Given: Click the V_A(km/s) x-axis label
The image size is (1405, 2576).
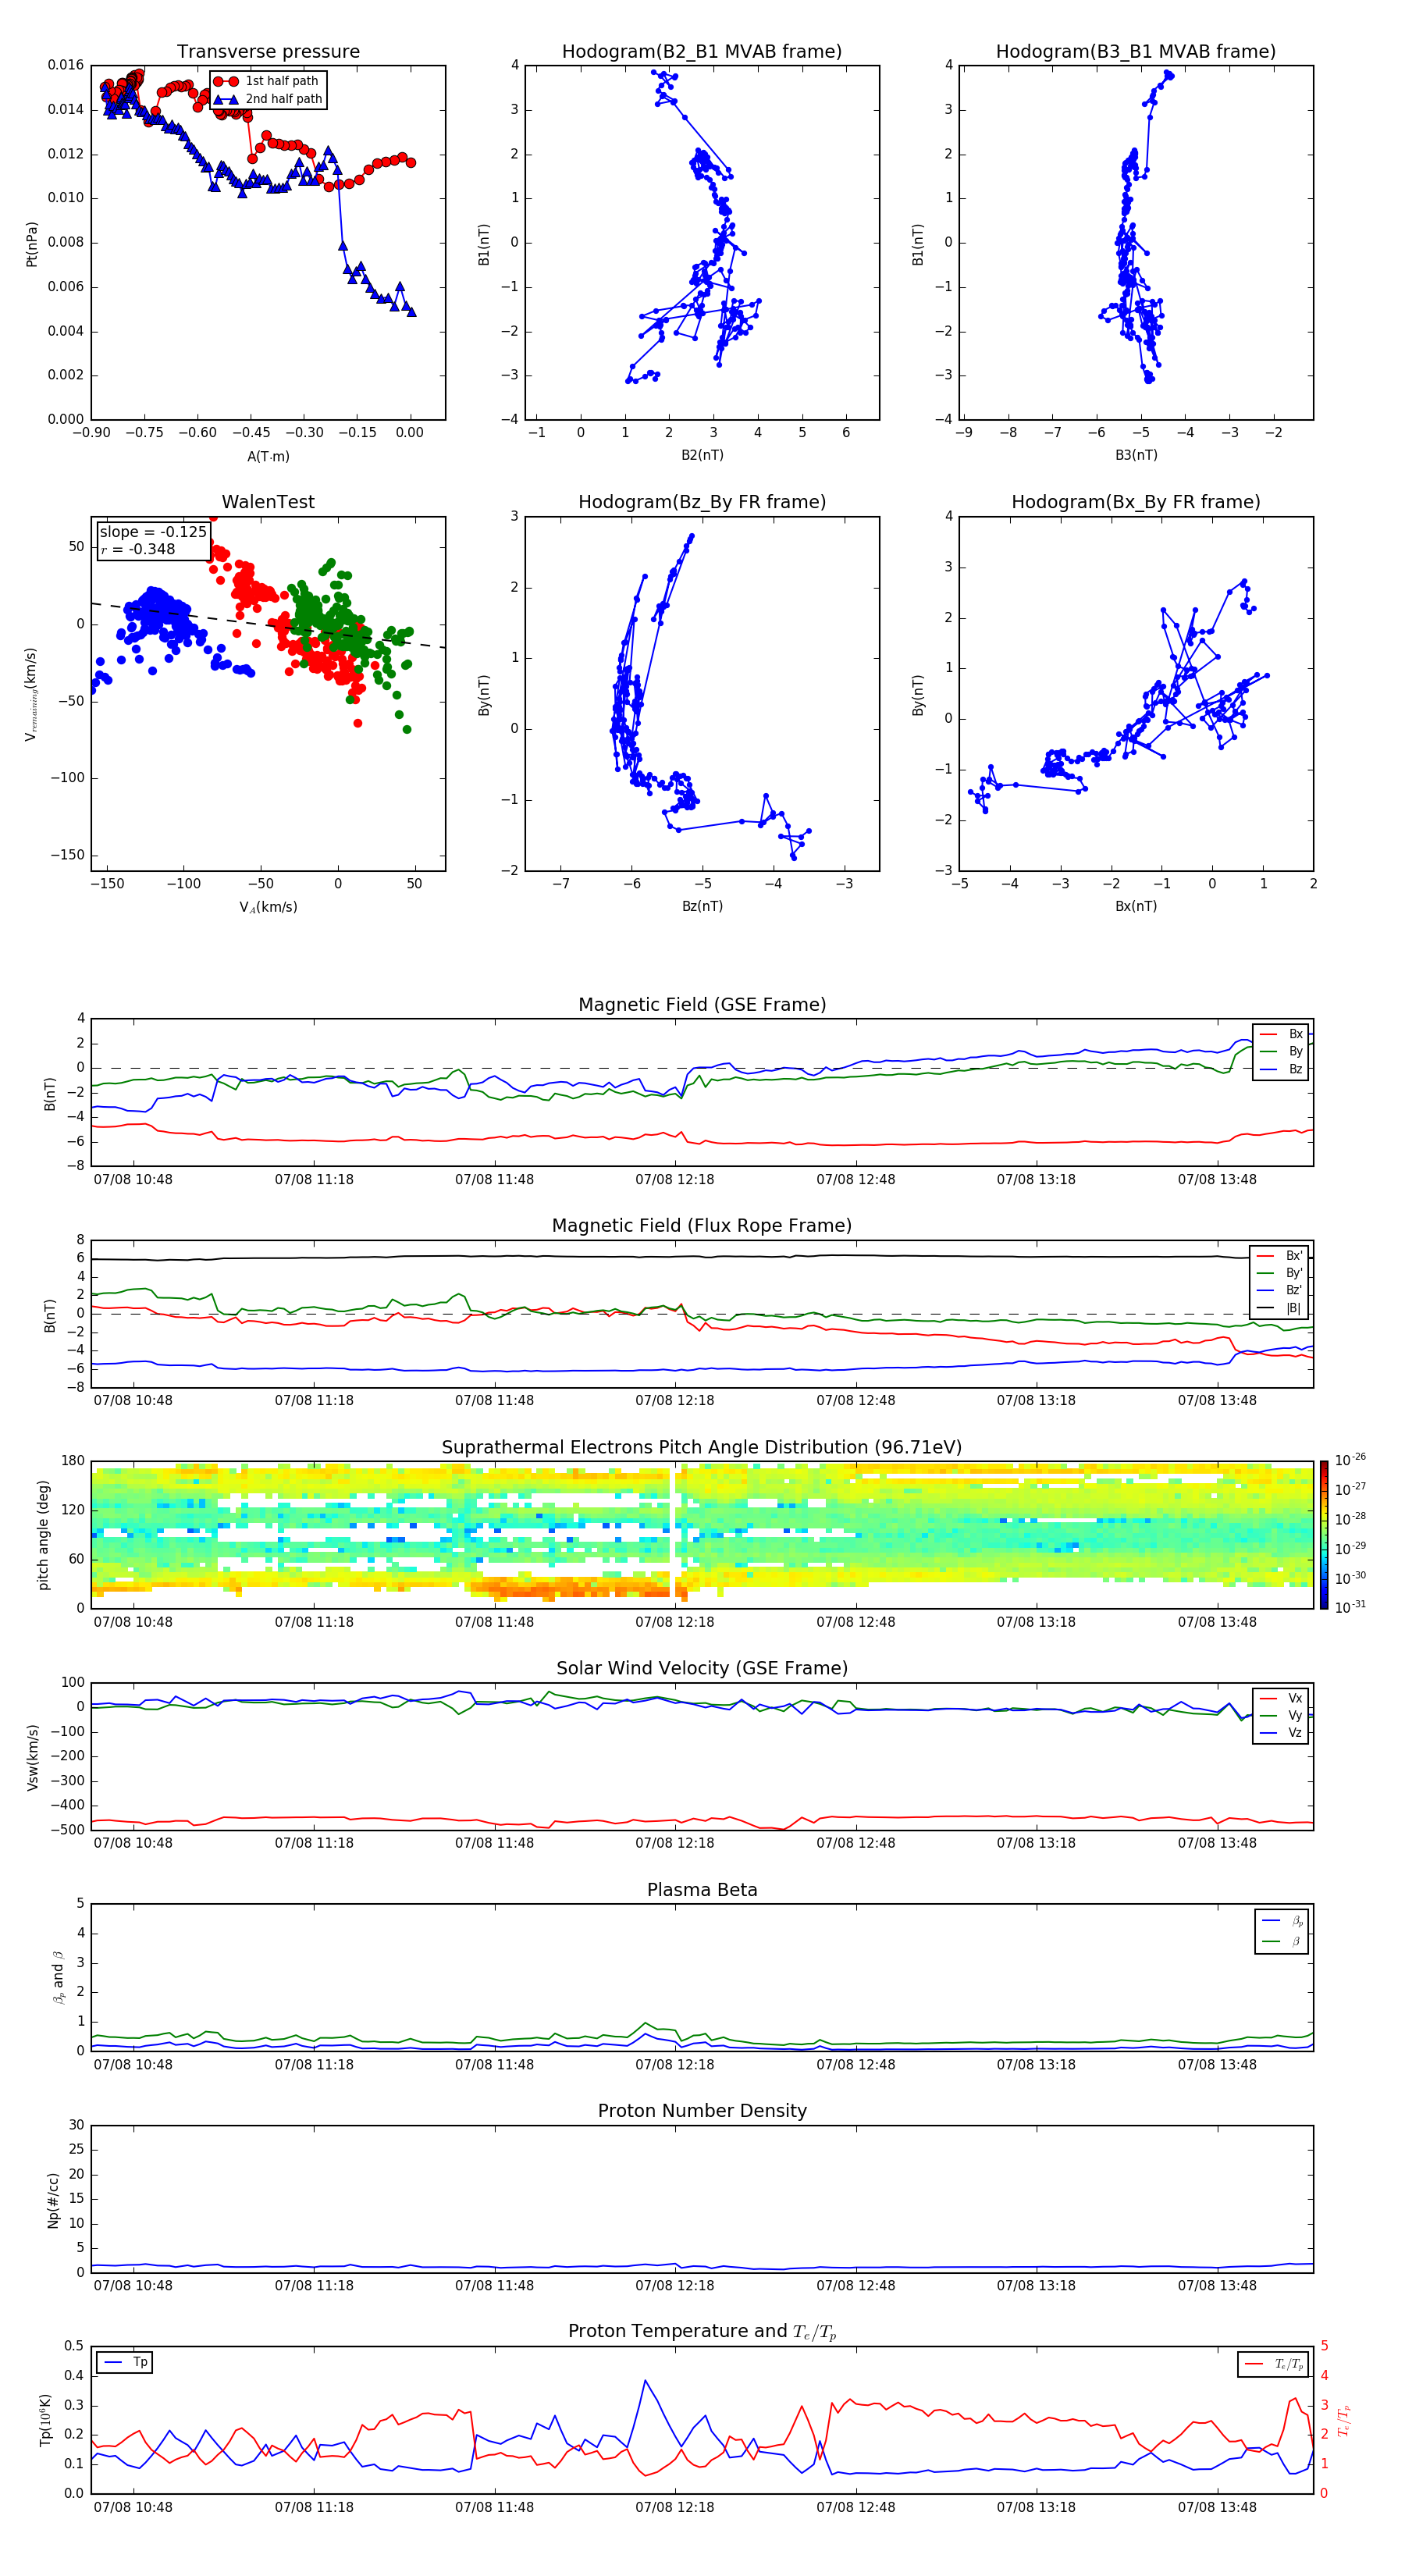Looking at the screenshot, I should pos(268,907).
